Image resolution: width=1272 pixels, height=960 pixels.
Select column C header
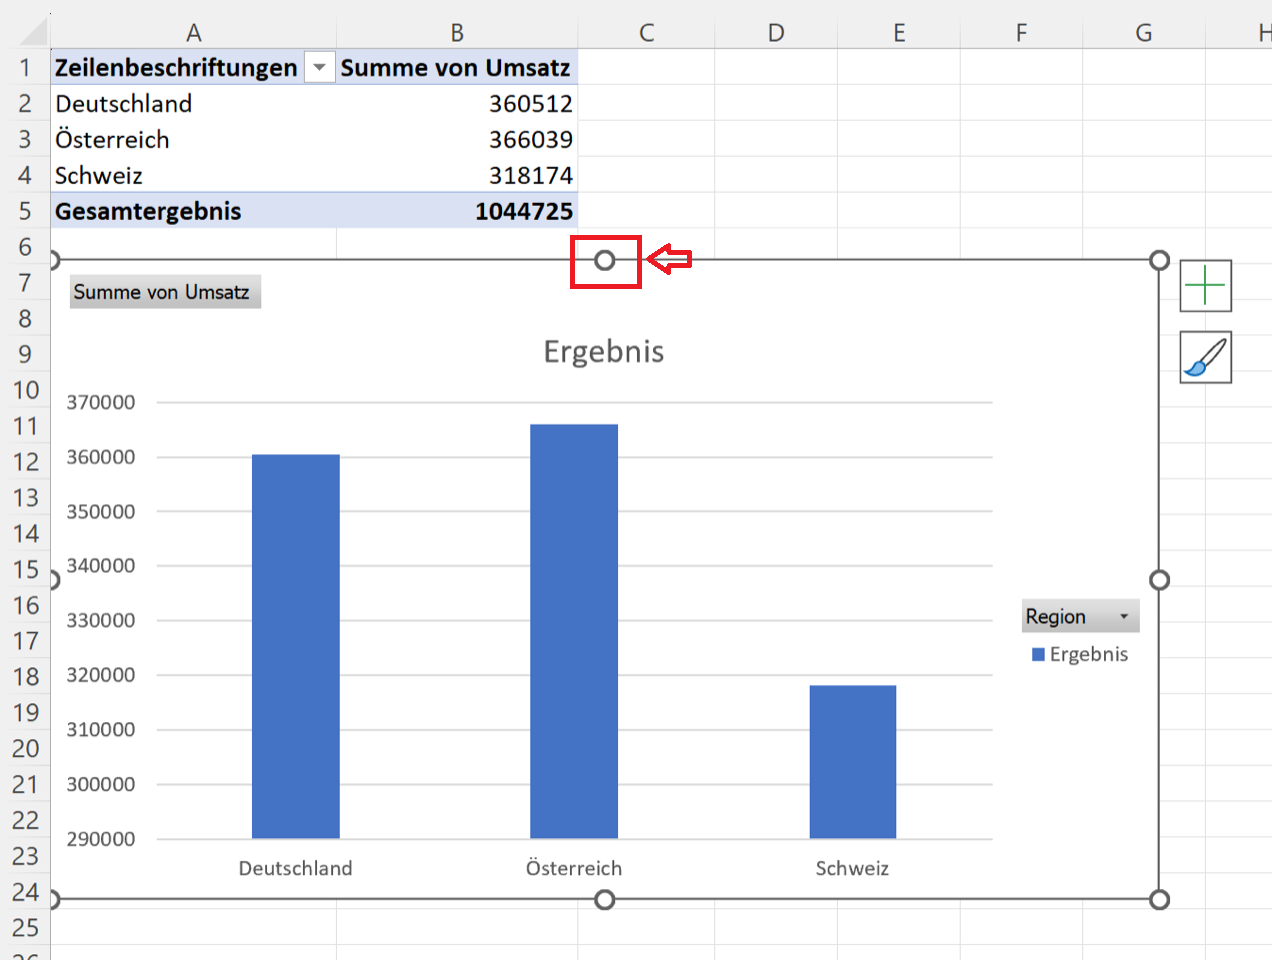[646, 33]
